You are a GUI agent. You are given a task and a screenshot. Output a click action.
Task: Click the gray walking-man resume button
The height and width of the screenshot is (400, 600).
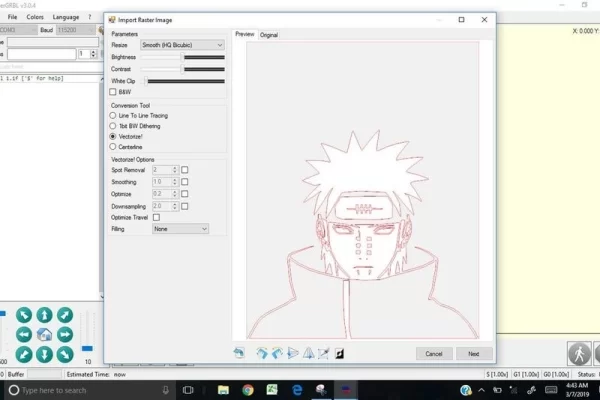pos(579,353)
